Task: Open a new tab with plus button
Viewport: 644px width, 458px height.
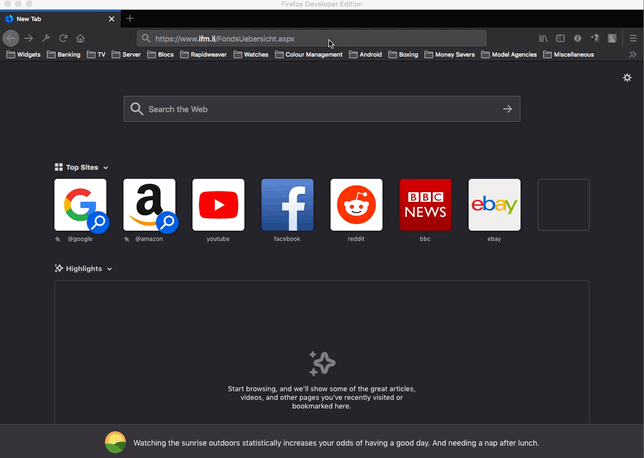Action: click(130, 18)
